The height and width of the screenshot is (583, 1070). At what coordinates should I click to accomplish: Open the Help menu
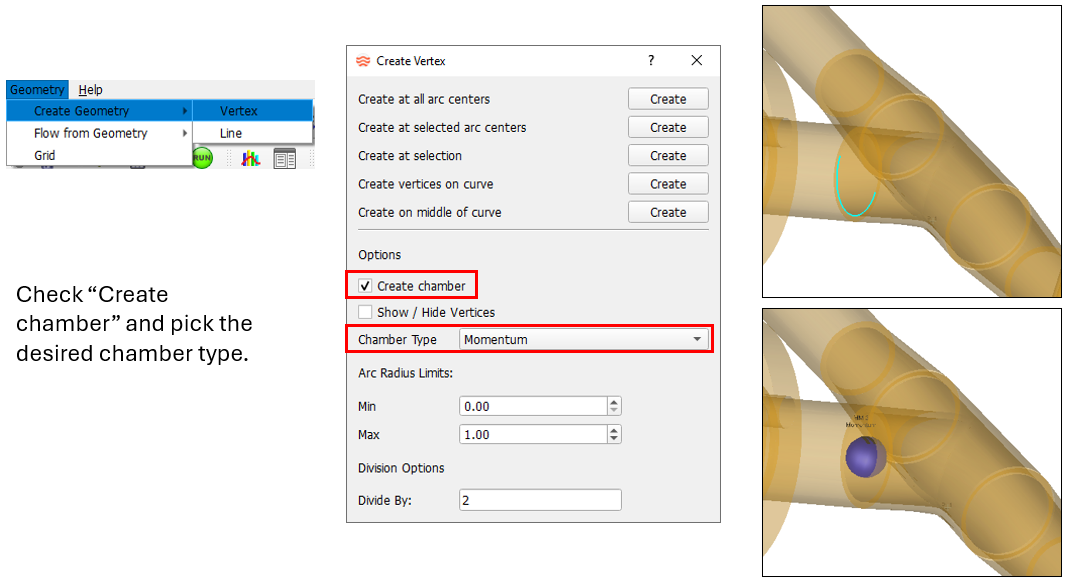point(90,89)
